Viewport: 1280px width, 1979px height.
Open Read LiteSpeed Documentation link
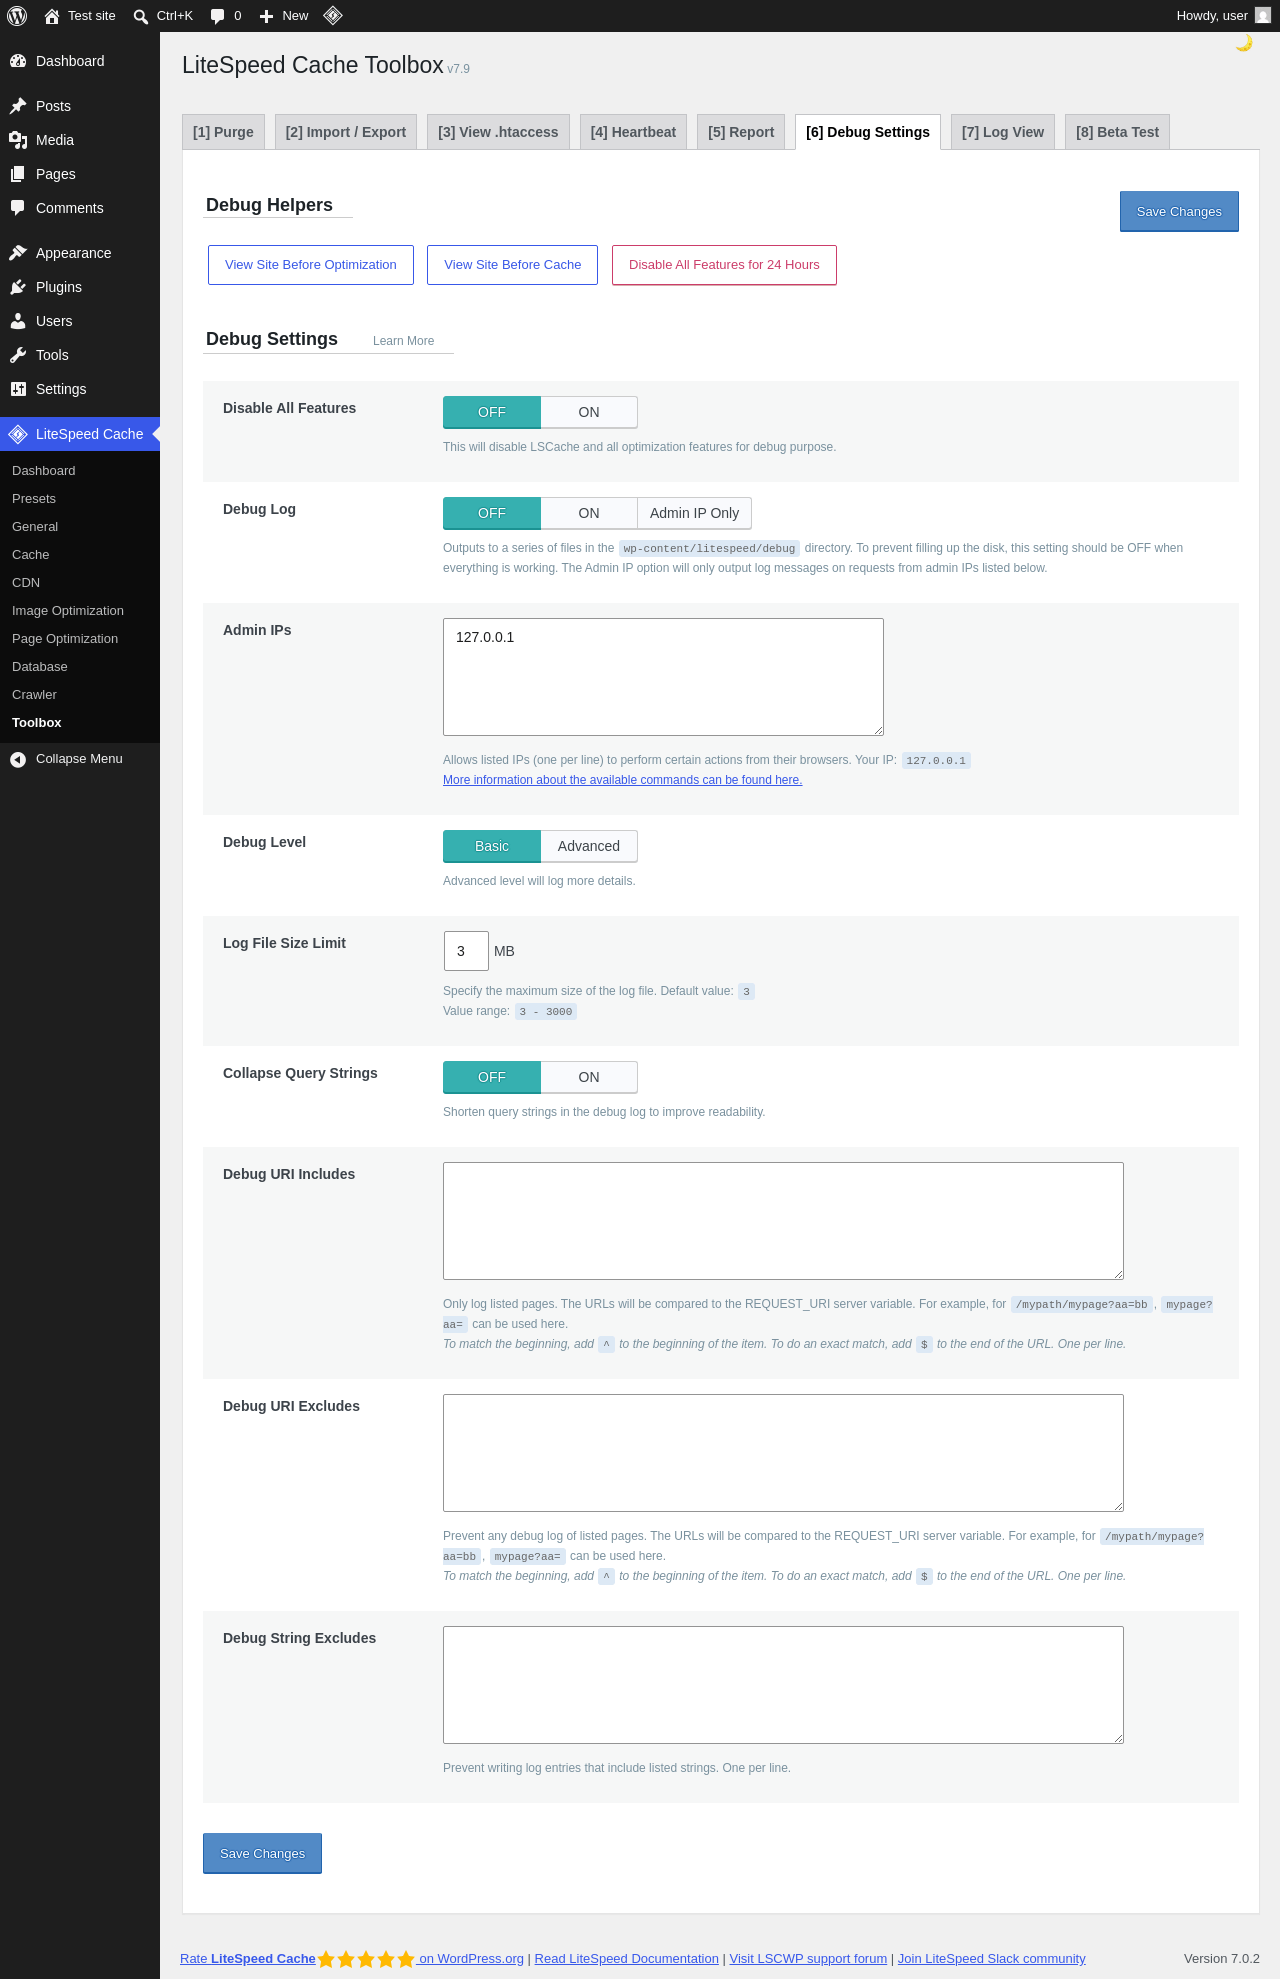[x=627, y=1959]
